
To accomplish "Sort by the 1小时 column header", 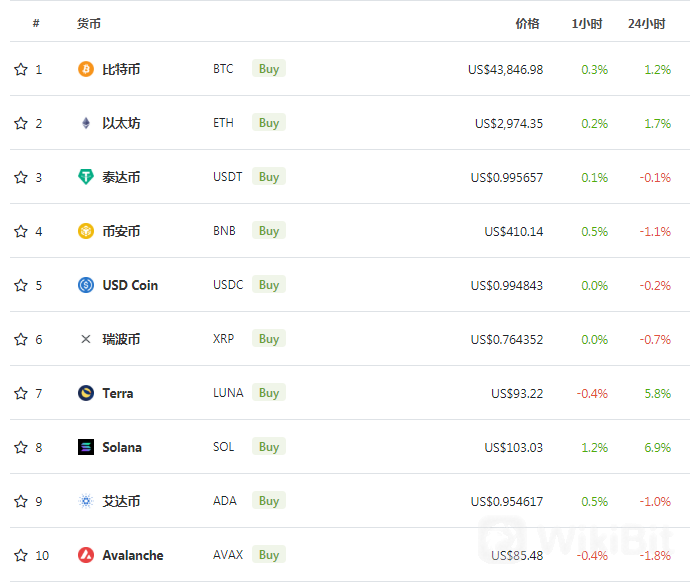I will (587, 24).
